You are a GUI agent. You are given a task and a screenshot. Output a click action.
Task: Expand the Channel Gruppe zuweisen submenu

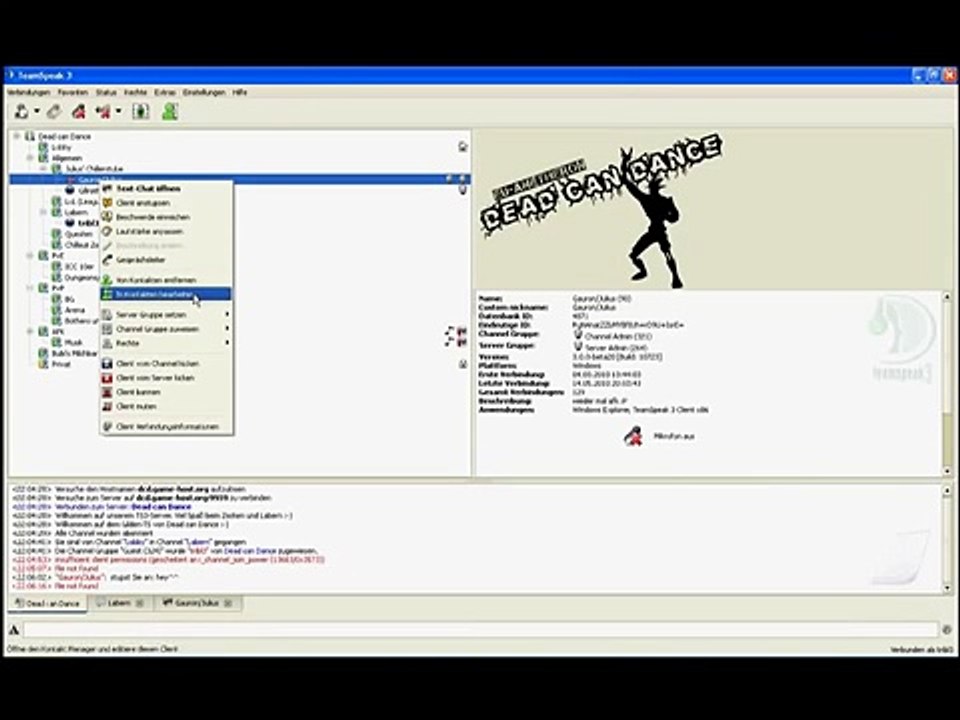[x=166, y=329]
